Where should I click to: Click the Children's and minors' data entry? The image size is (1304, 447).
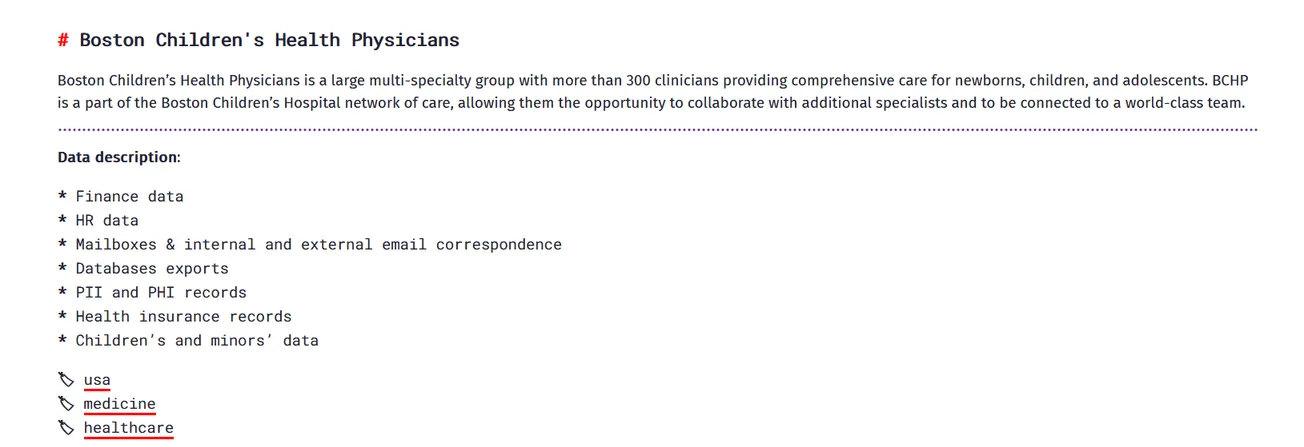[x=196, y=341]
